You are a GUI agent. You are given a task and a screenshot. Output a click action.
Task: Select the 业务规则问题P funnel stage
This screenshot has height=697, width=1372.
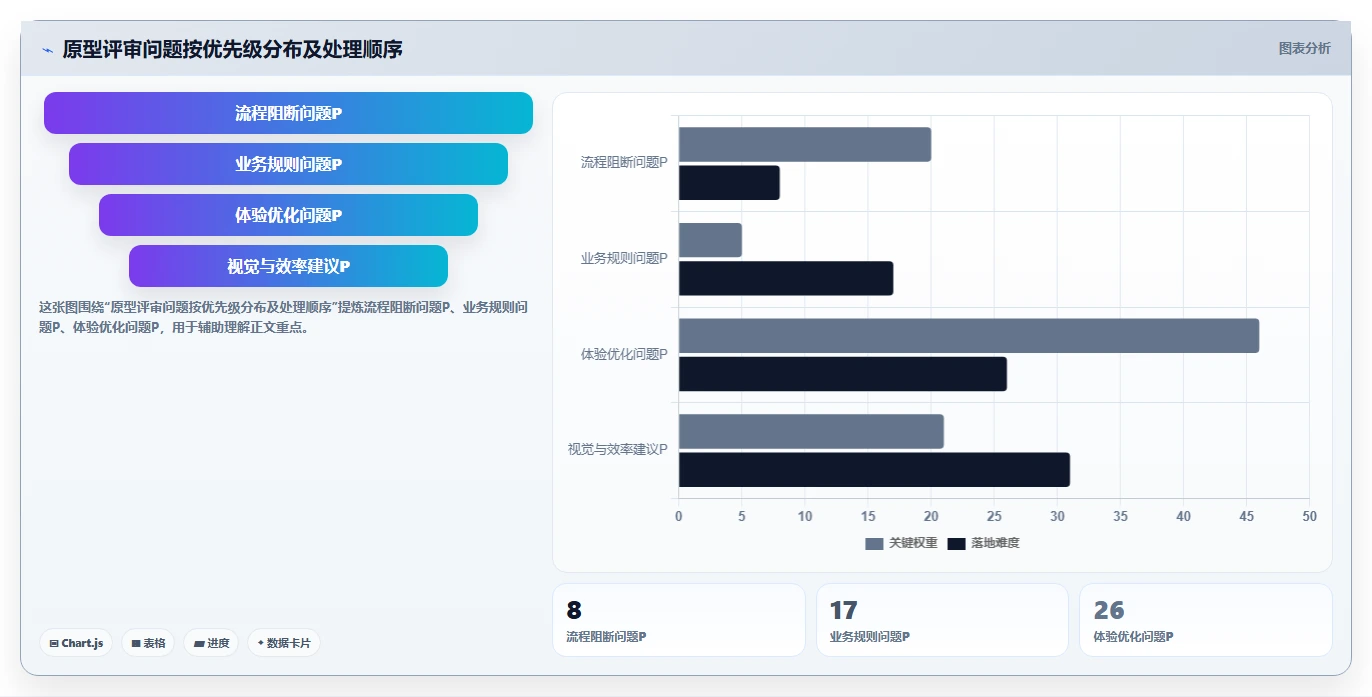click(x=288, y=164)
